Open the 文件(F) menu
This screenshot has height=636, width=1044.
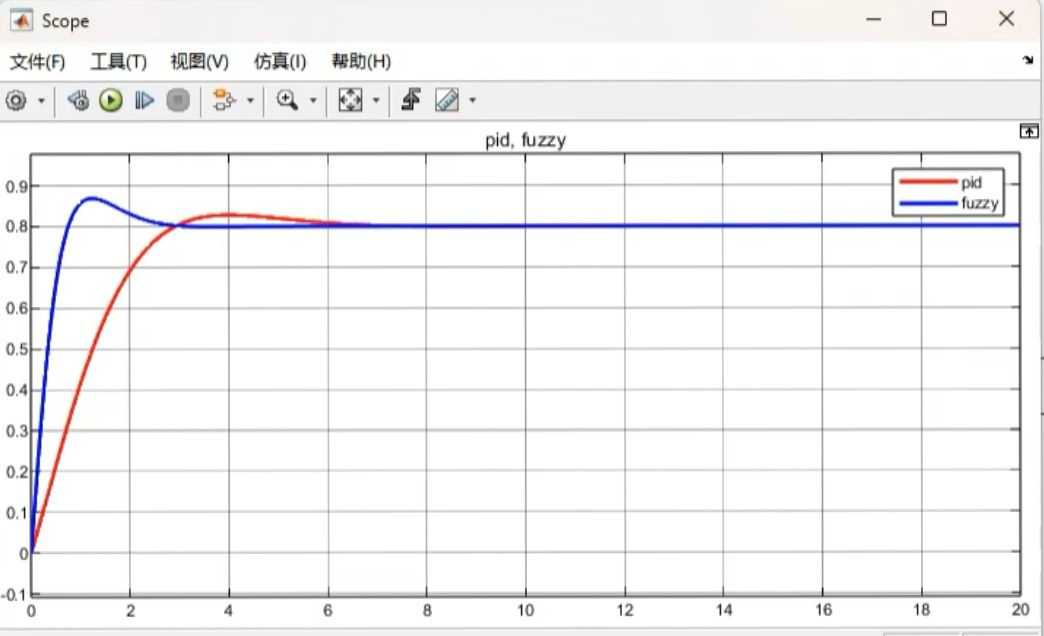(37, 62)
